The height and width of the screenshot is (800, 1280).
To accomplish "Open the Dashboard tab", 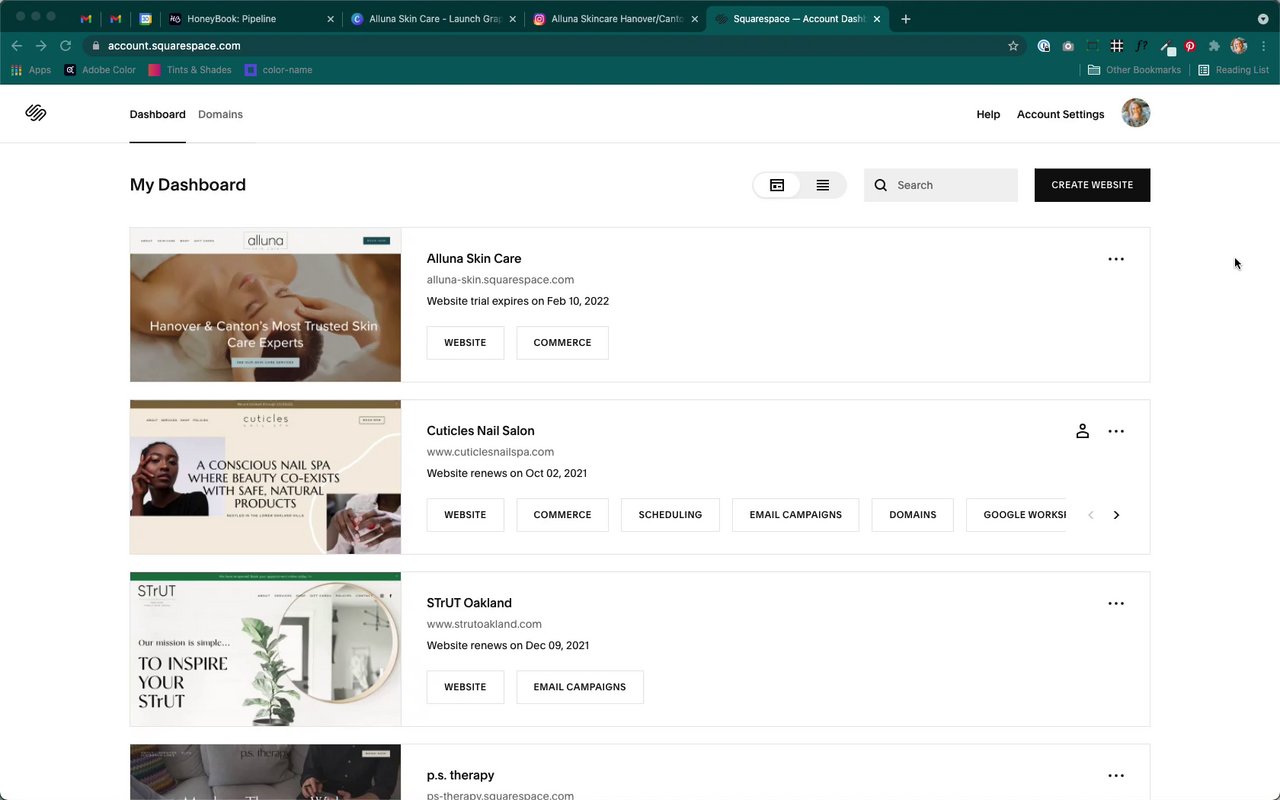I will 157,114.
